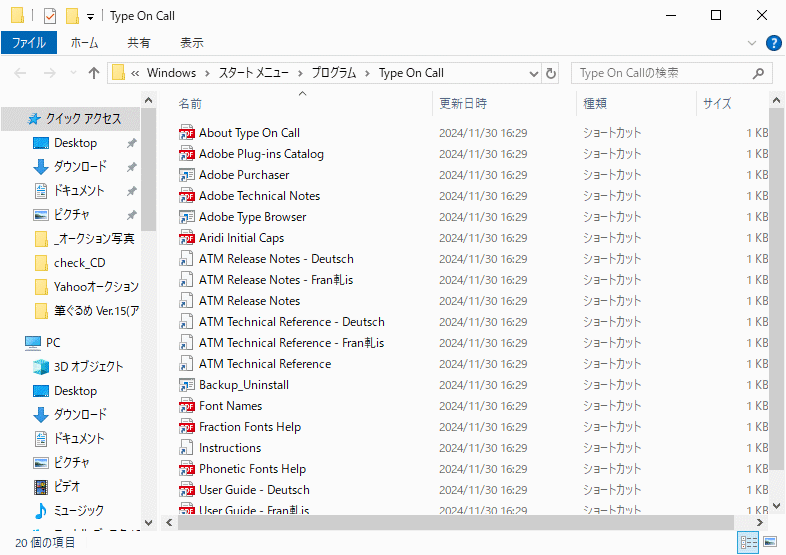
Task: Click the Backup_Uninstall shortcut icon
Action: click(186, 385)
